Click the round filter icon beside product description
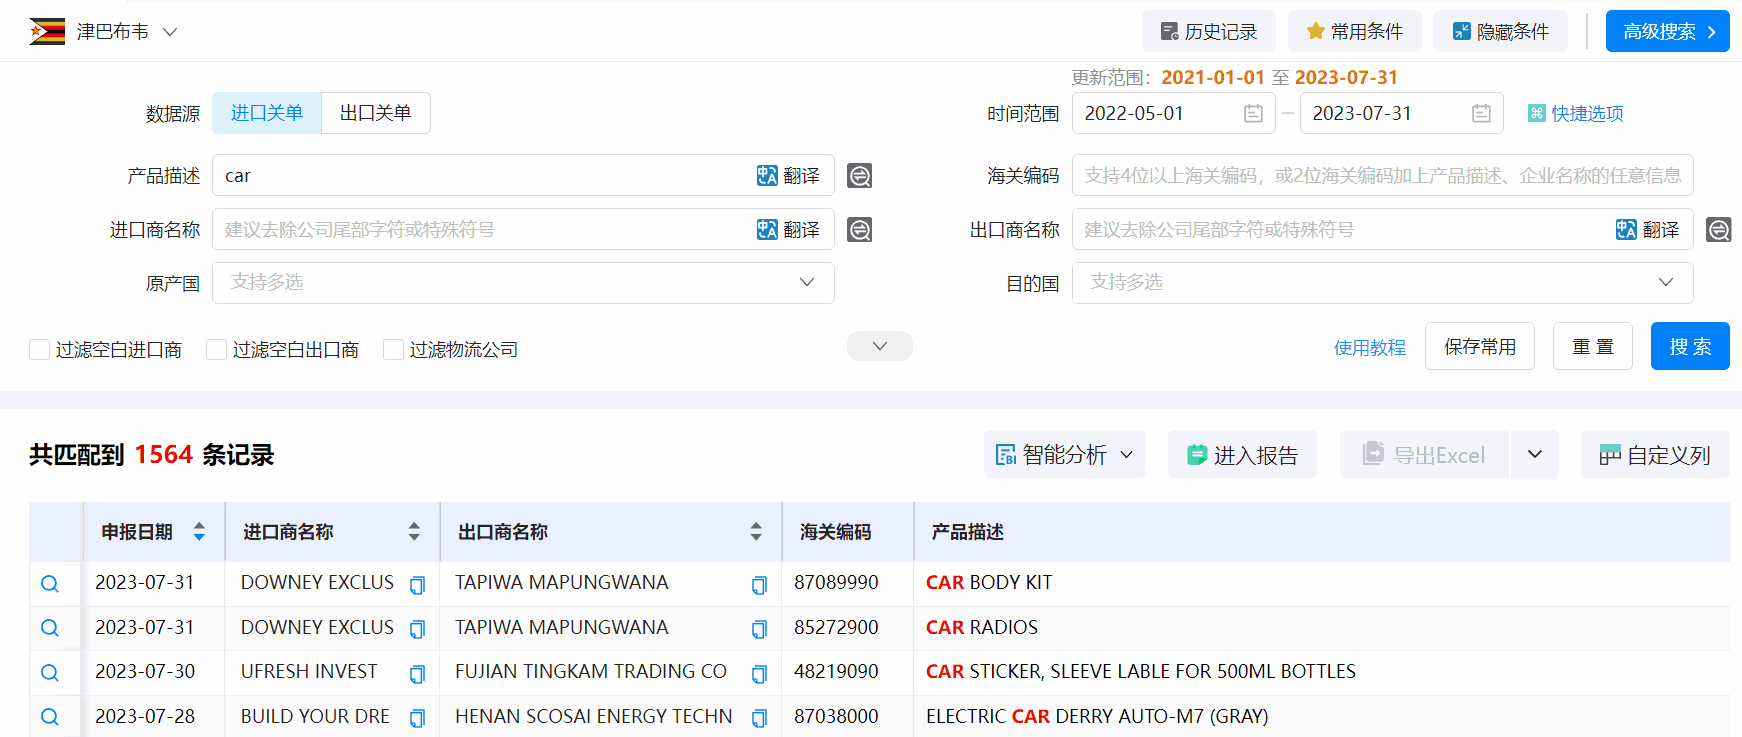Screen dimensions: 1742x737 (859, 176)
